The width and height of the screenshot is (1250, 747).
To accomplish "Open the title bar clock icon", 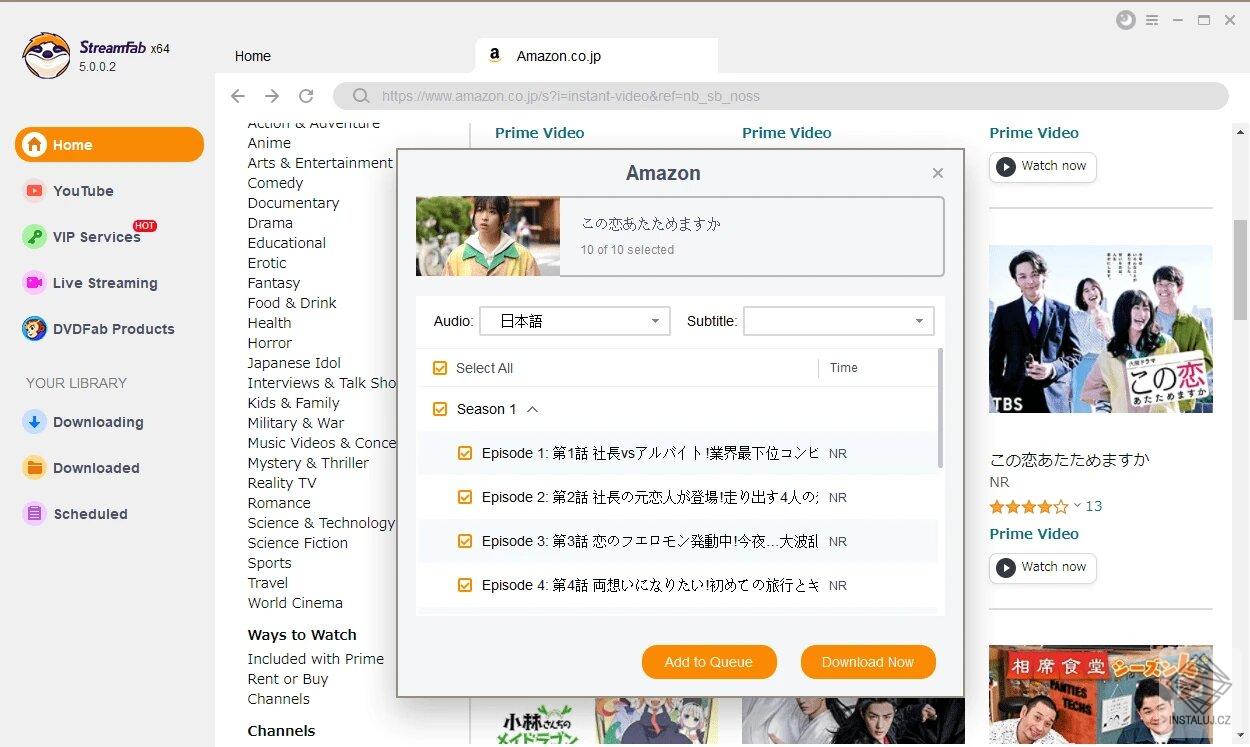I will point(1125,20).
